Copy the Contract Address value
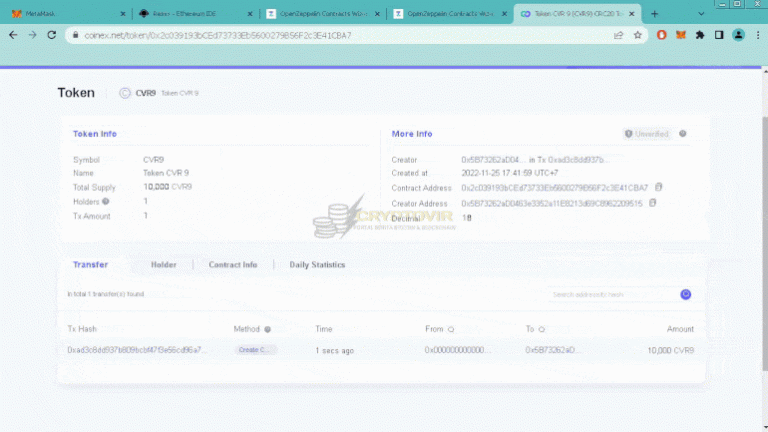The height and width of the screenshot is (432, 768). pyautogui.click(x=658, y=187)
